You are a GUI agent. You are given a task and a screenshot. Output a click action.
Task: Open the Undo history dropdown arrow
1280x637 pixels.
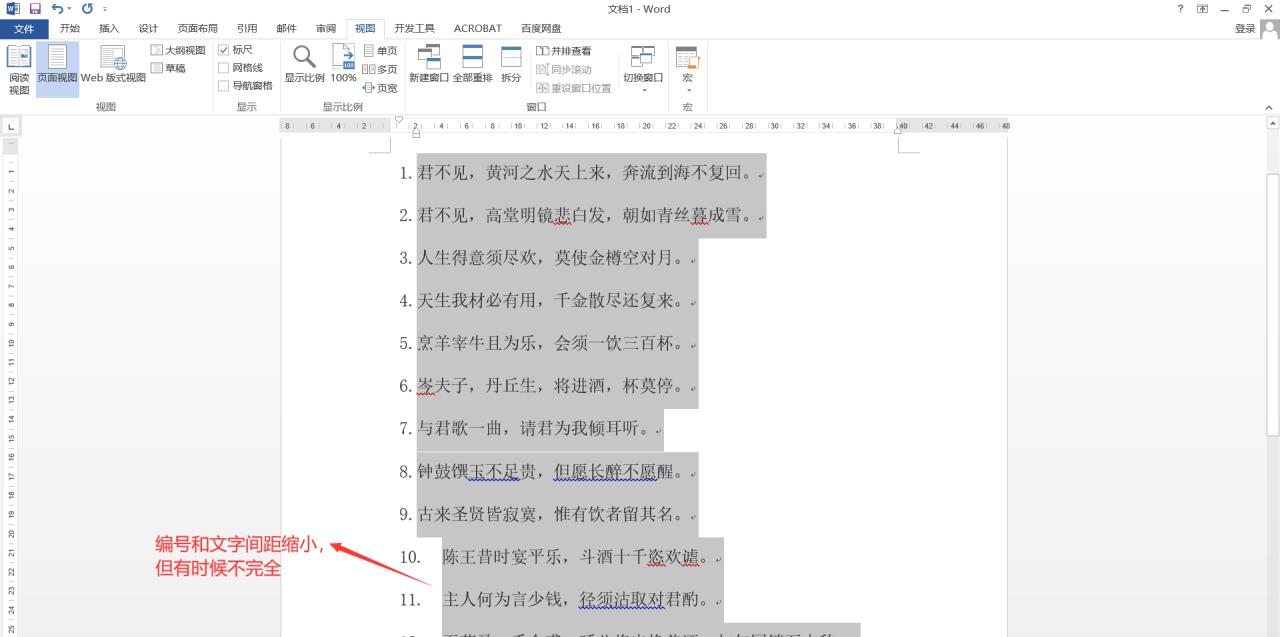point(67,9)
